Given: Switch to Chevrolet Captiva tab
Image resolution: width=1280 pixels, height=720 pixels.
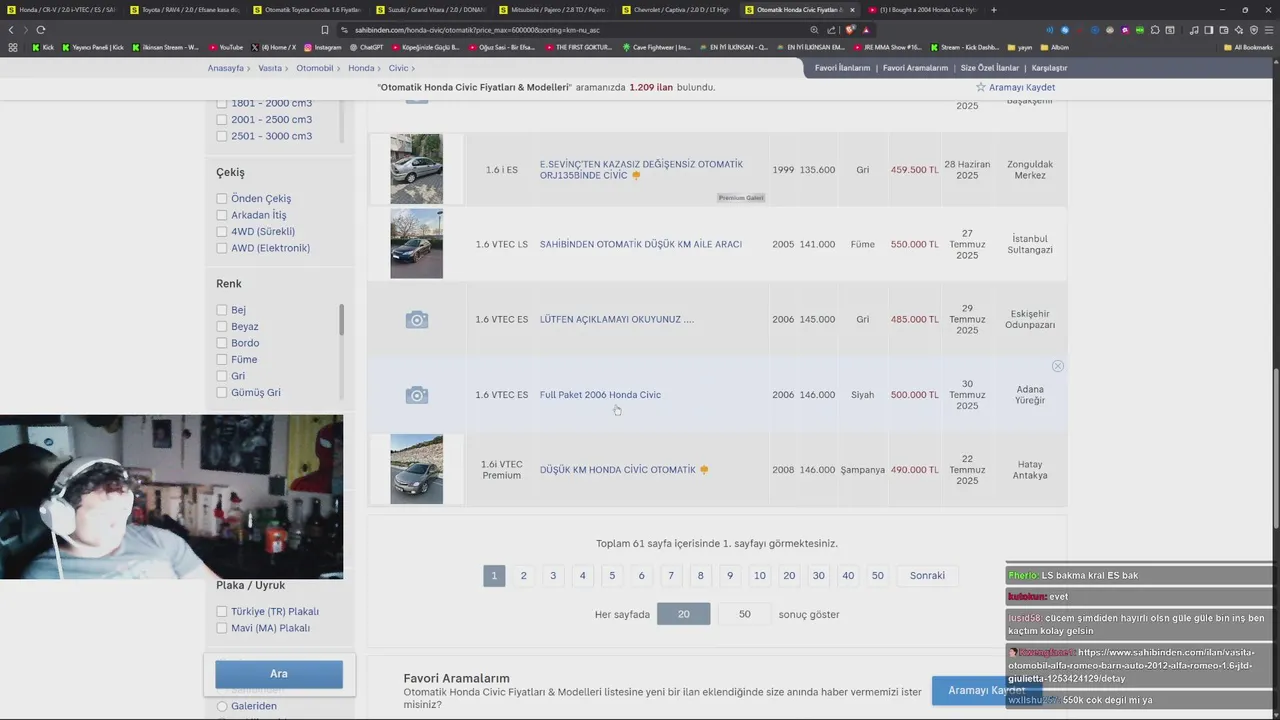Looking at the screenshot, I should click(675, 10).
